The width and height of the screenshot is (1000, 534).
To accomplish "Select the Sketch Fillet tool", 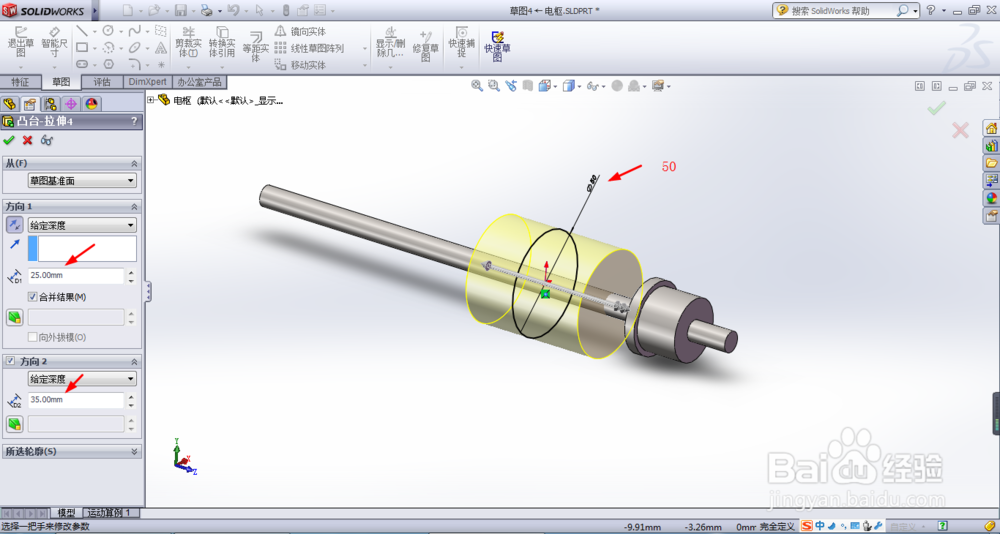I will pyautogui.click(x=135, y=64).
